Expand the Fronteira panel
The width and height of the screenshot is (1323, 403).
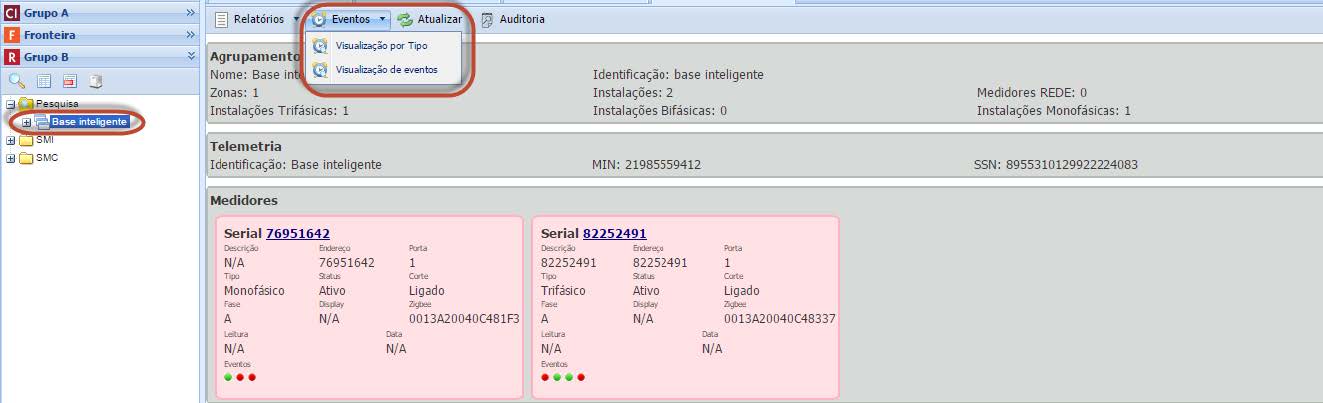tap(190, 35)
